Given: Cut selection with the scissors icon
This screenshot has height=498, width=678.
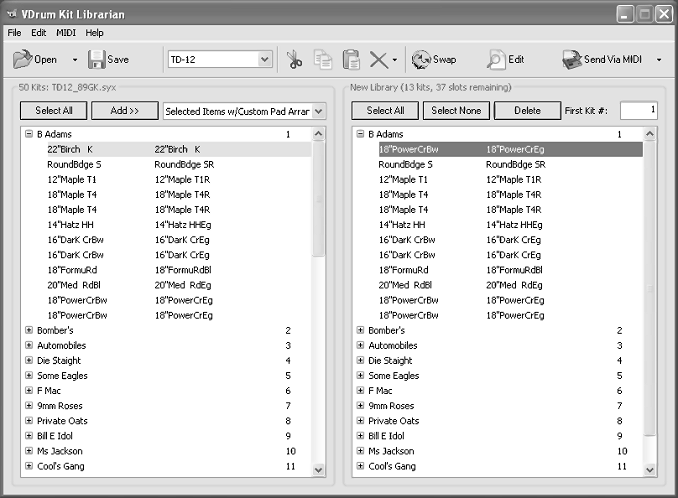Looking at the screenshot, I should tap(295, 60).
